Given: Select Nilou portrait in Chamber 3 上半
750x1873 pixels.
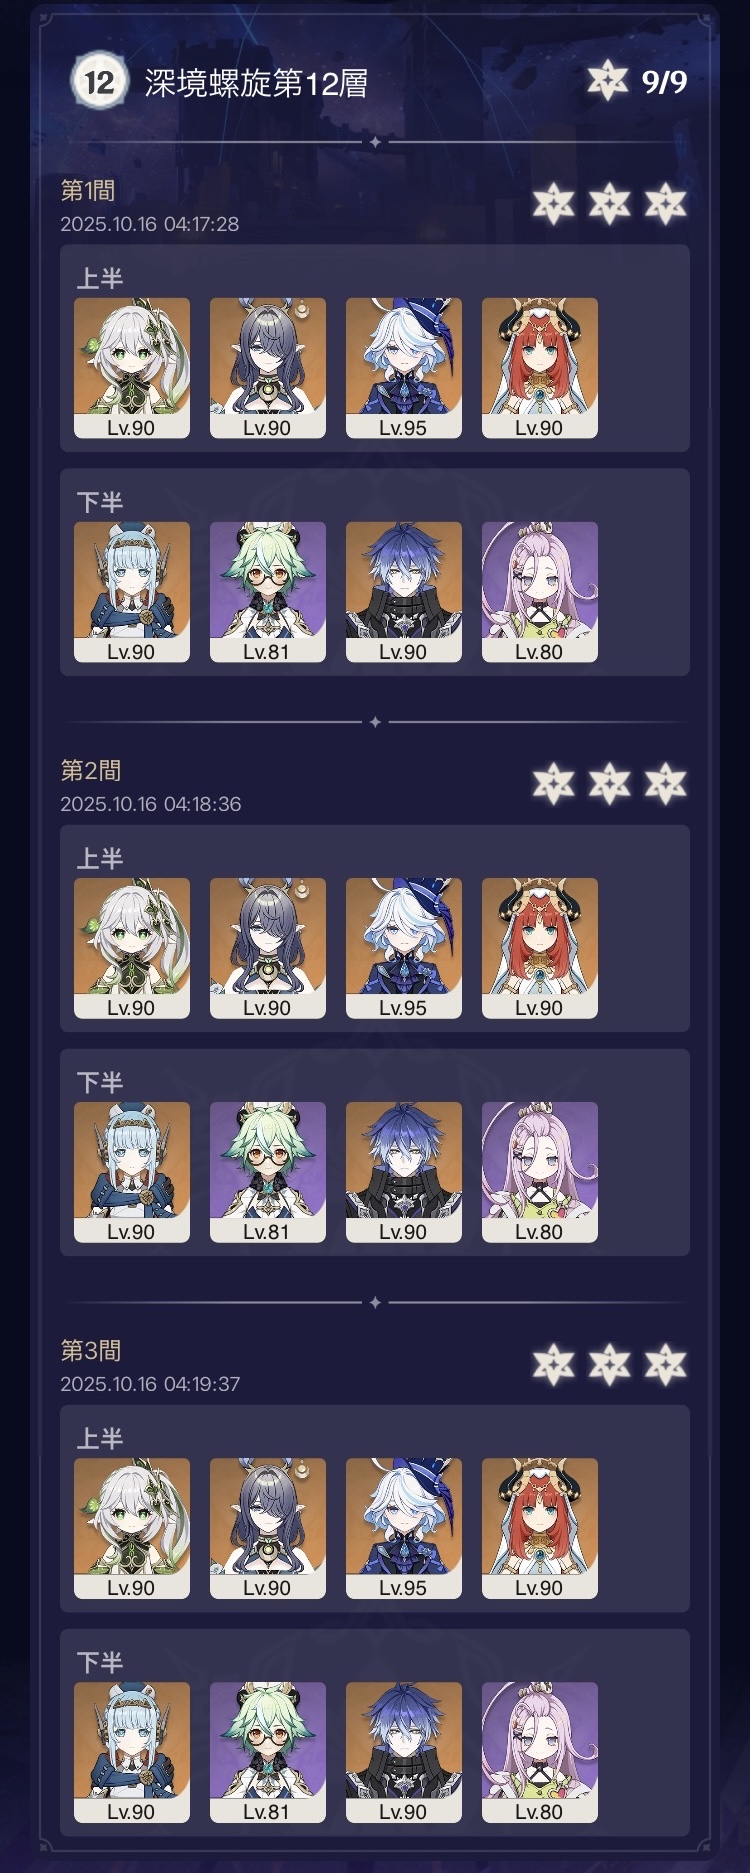Looking at the screenshot, I should point(540,1528).
